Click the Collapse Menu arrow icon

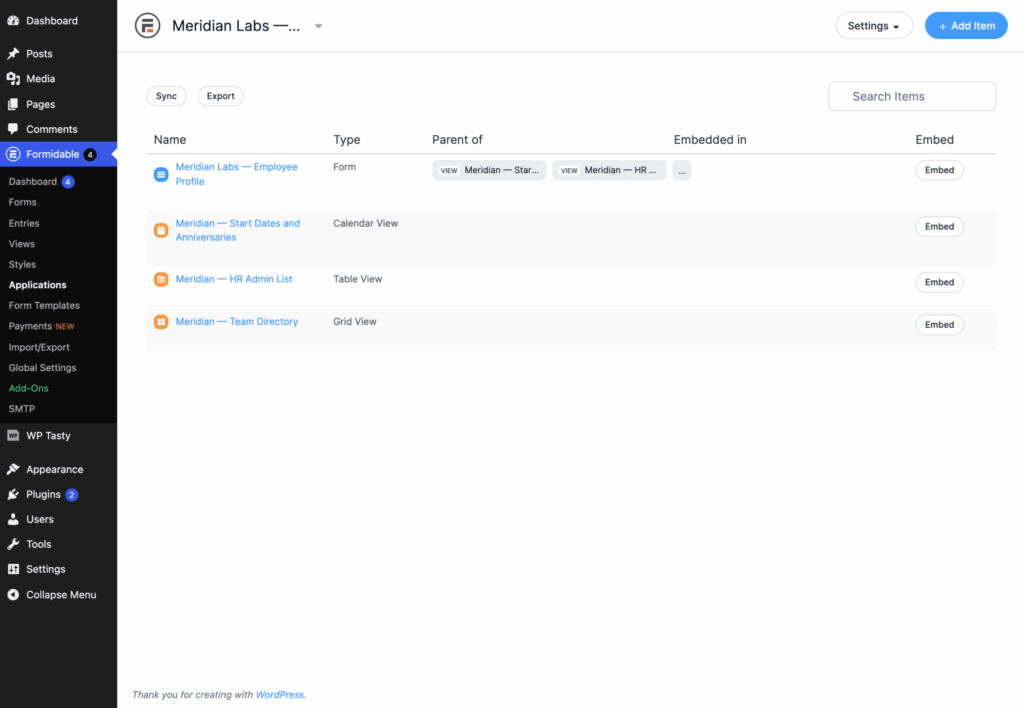[13, 594]
